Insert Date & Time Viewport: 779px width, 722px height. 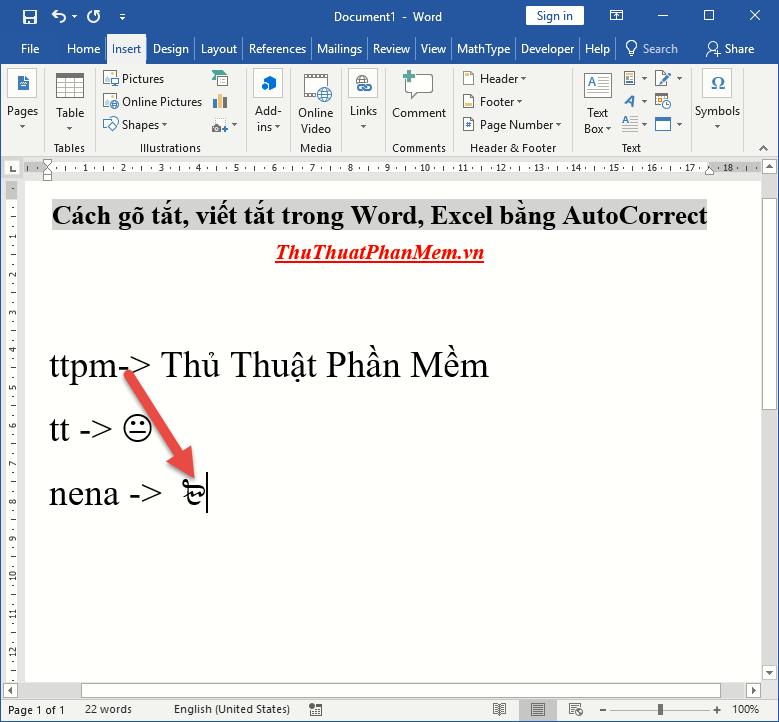pyautogui.click(x=663, y=101)
